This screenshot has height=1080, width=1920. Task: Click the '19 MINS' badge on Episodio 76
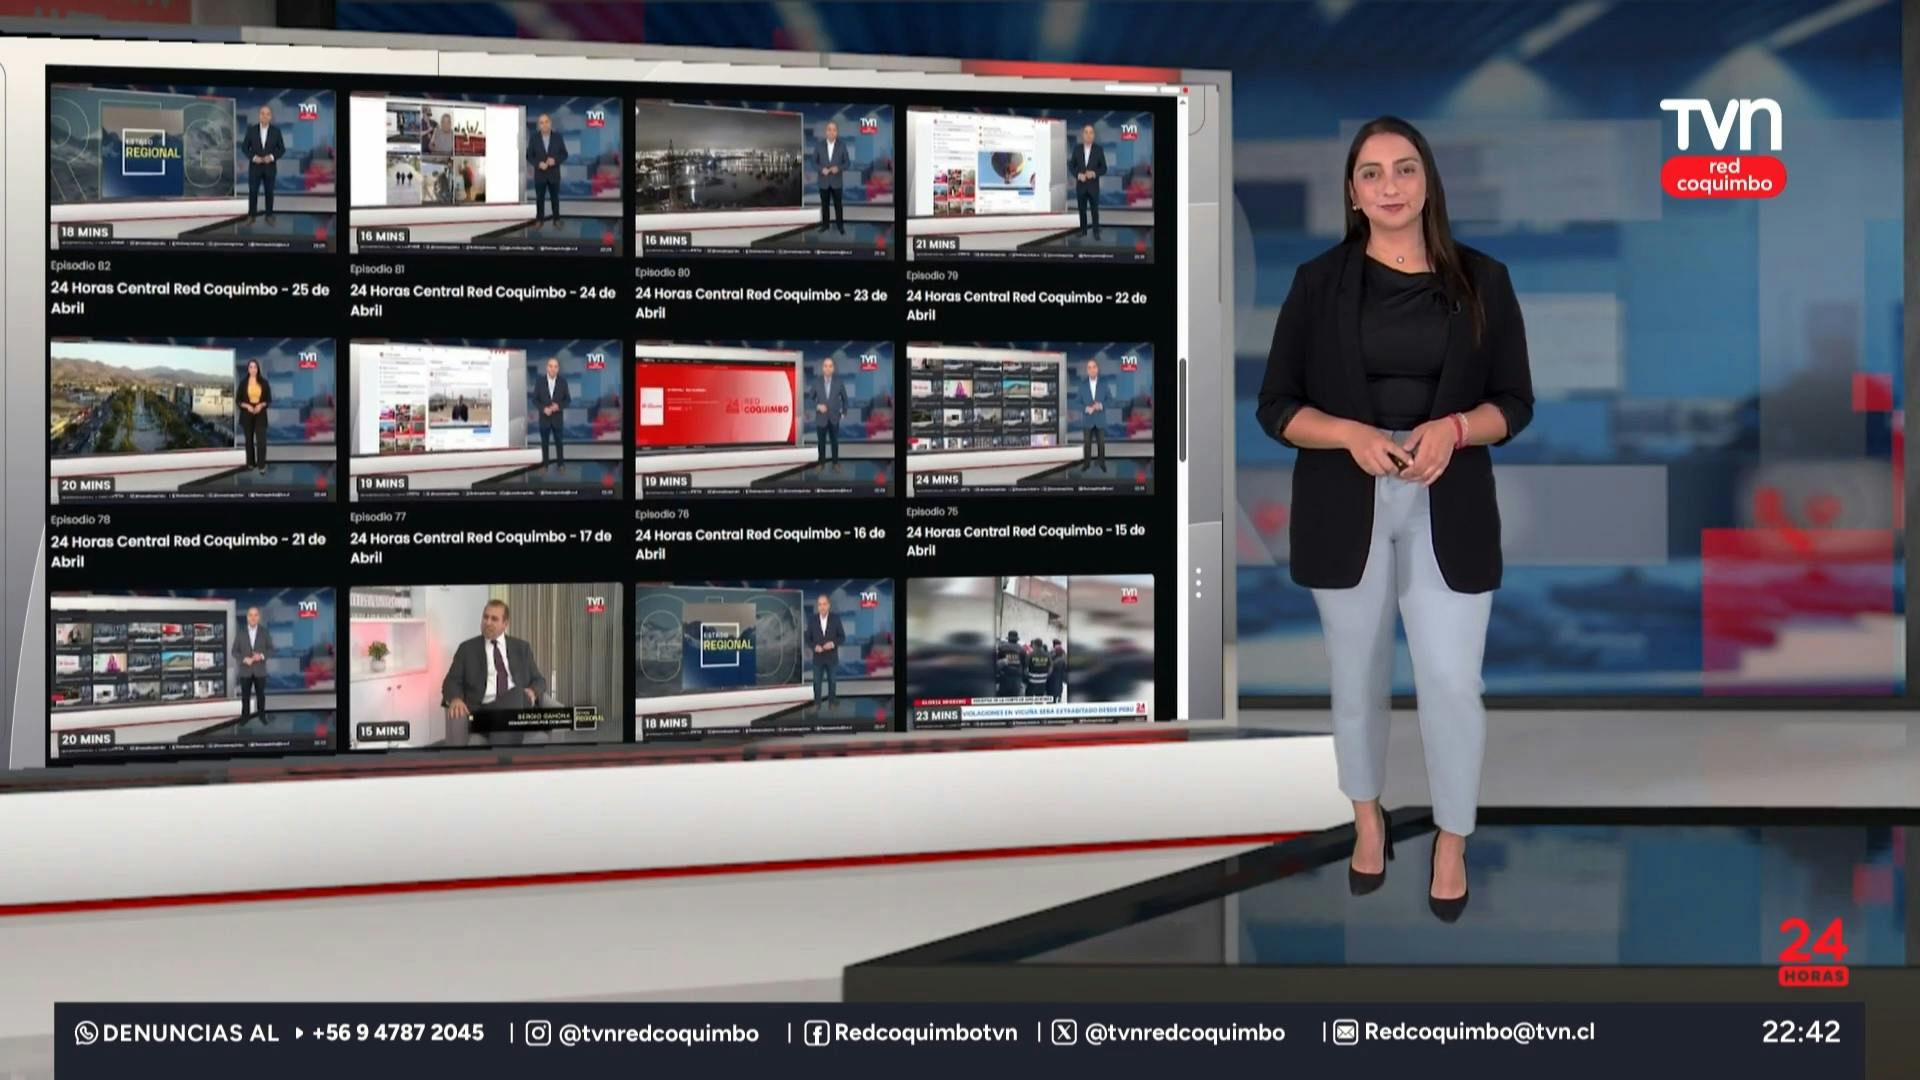pyautogui.click(x=666, y=482)
